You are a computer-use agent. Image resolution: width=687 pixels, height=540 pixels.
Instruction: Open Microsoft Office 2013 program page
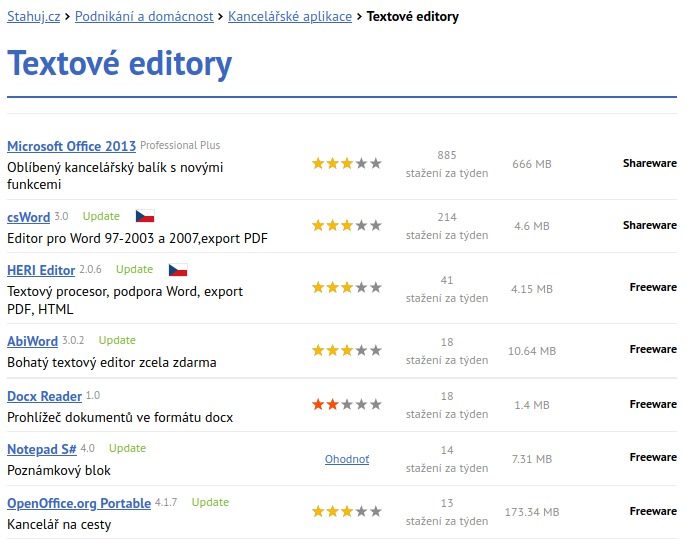71,146
